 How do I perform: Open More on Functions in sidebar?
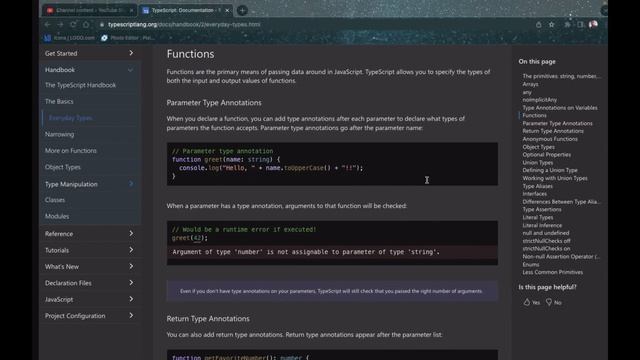coord(71,151)
